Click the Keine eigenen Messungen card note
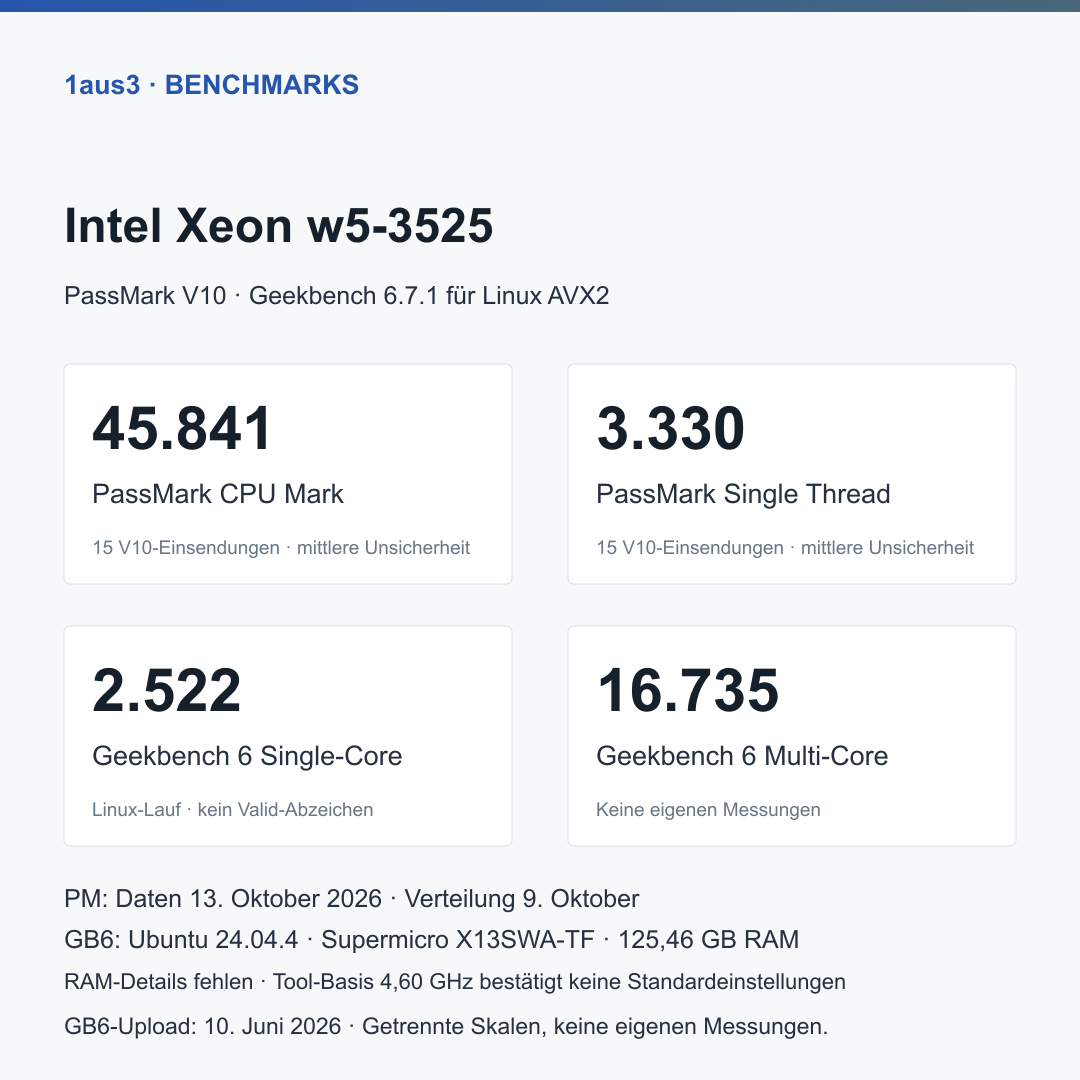The width and height of the screenshot is (1080, 1080). coord(708,809)
